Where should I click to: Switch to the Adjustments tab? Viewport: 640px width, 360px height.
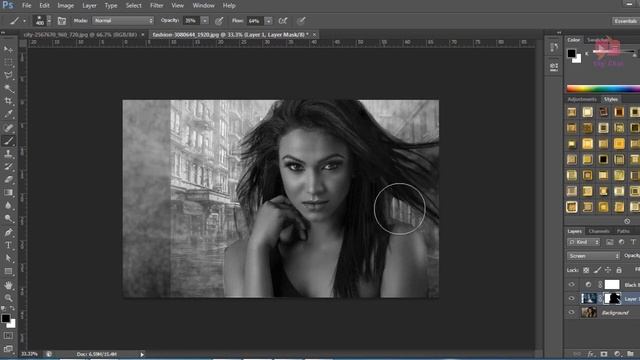(582, 100)
